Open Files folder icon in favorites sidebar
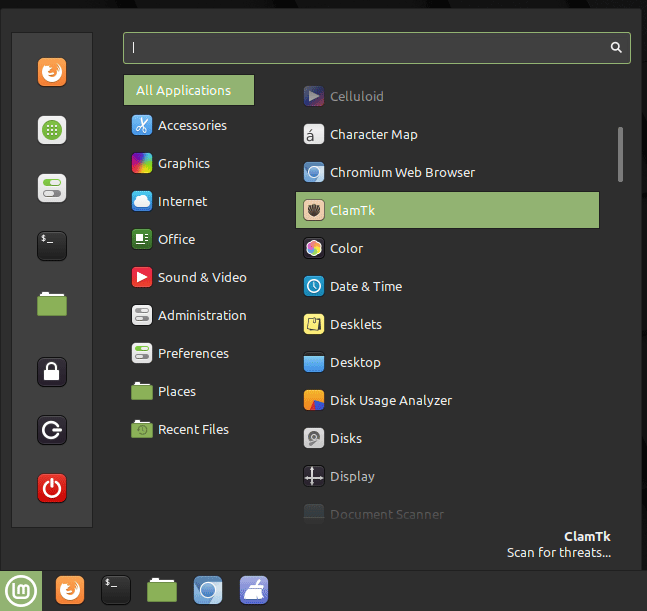Image resolution: width=647 pixels, height=611 pixels. click(x=52, y=304)
